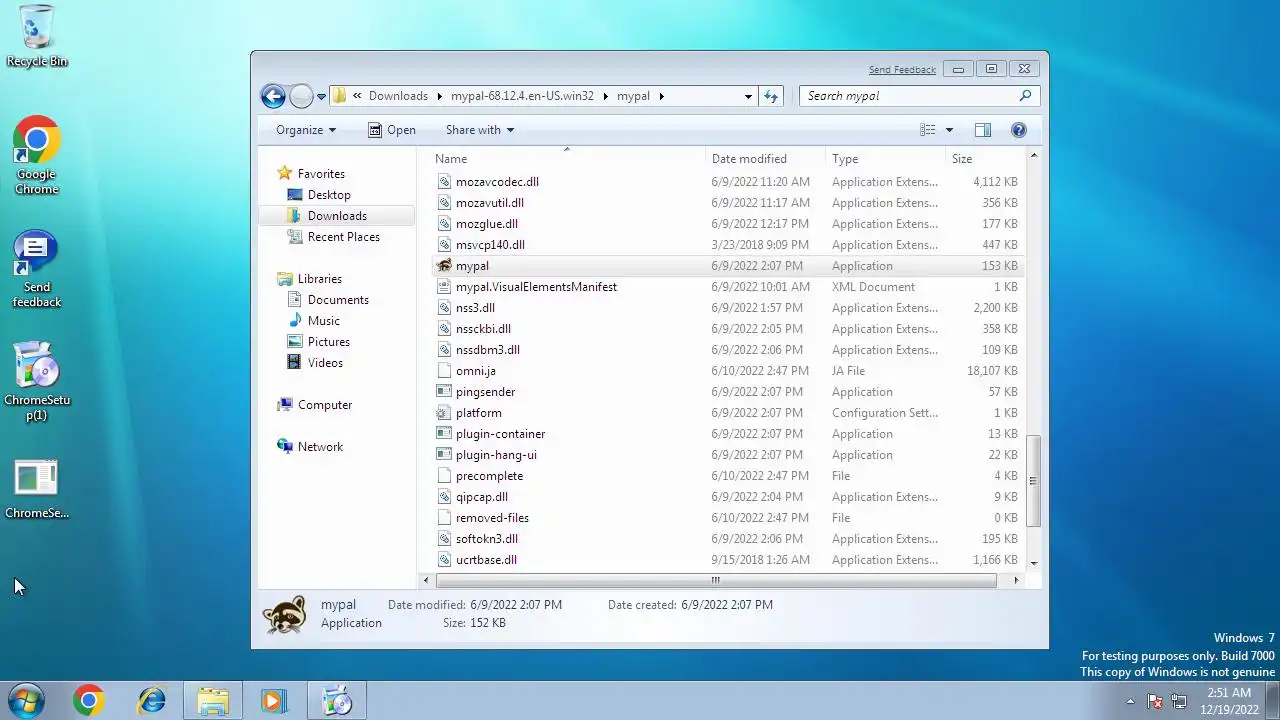This screenshot has height=720, width=1280.
Task: Select the mozavcodec.dll file icon
Action: tap(445, 182)
